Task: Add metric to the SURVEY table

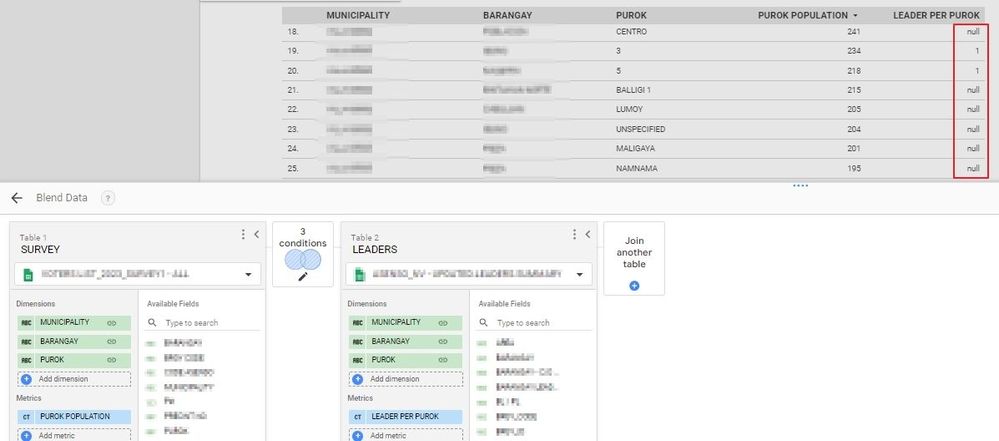Action: 74,435
